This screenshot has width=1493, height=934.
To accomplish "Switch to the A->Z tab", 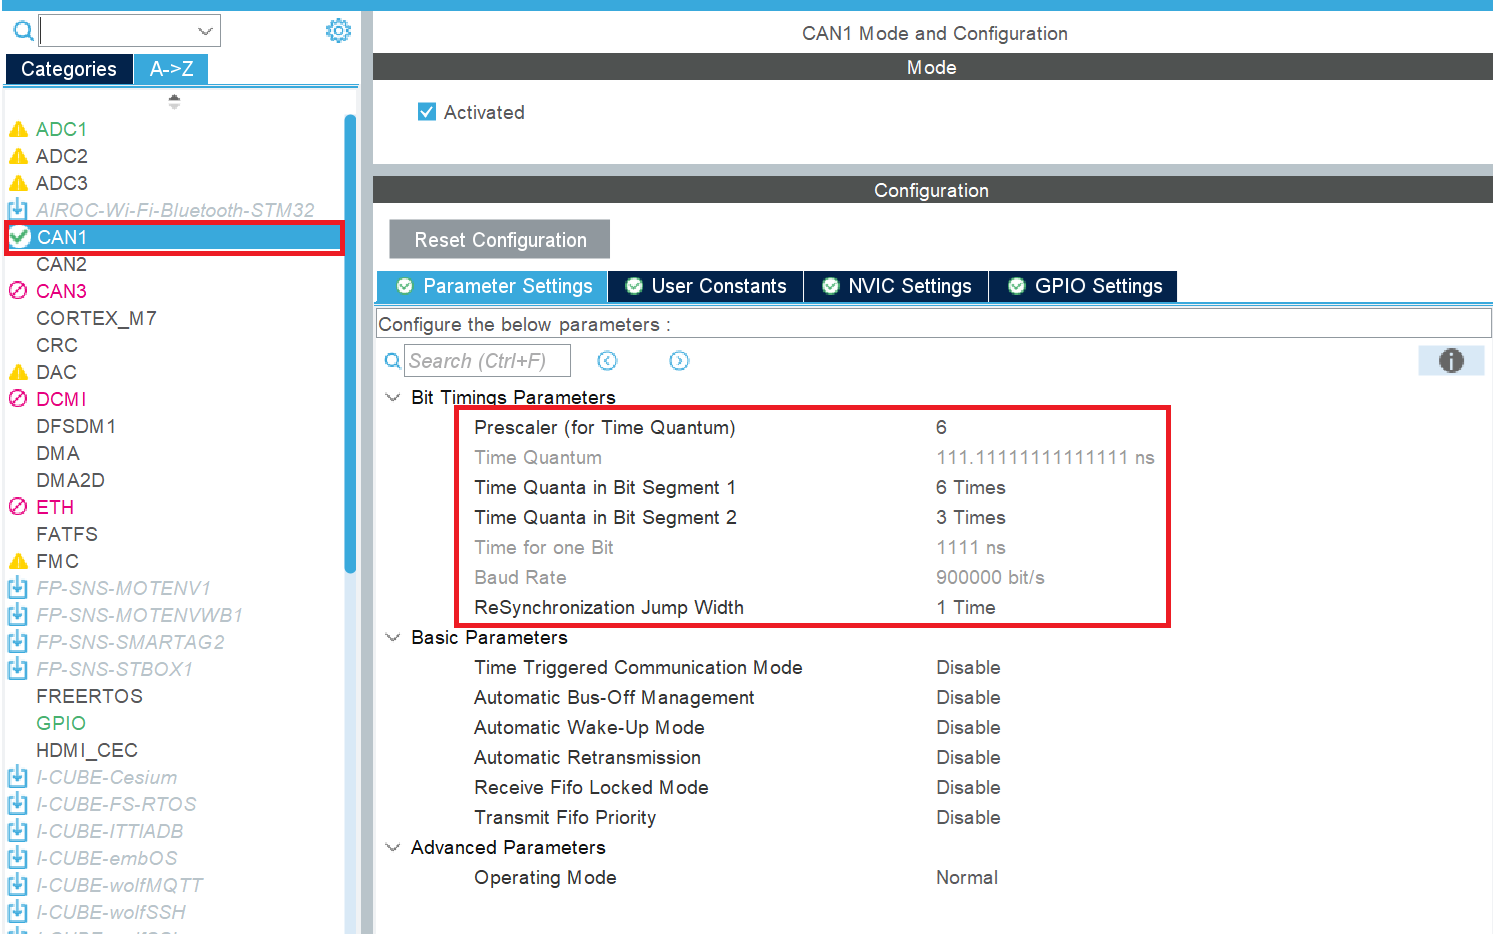I will pos(171,69).
